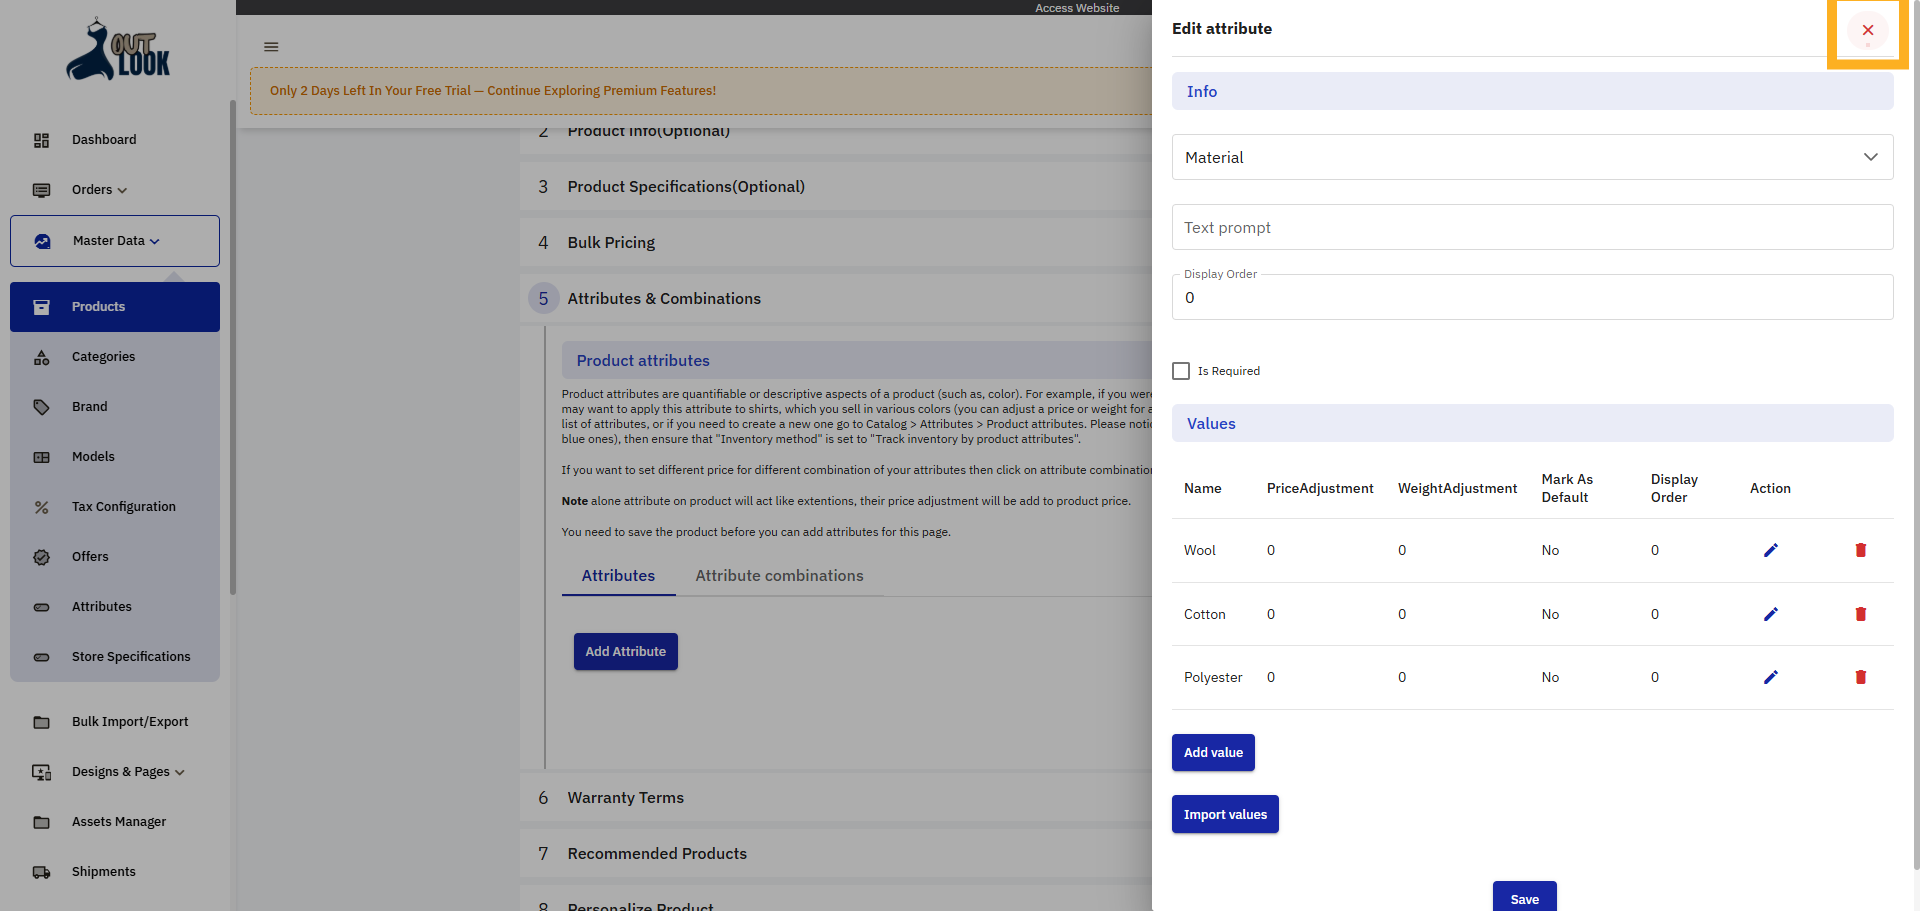This screenshot has height=911, width=1920.
Task: Open the Tax Configuration percent icon
Action: 41,507
